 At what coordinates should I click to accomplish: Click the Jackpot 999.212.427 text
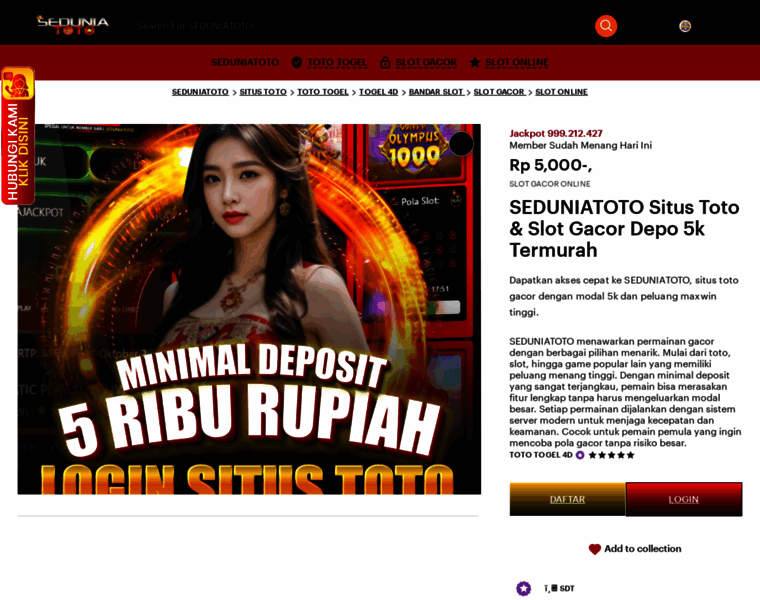point(556,133)
